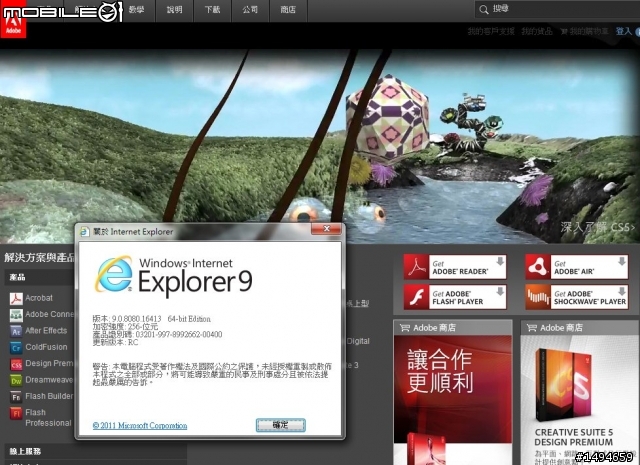Close the 關於 Internet Explorer dialog

326,229
